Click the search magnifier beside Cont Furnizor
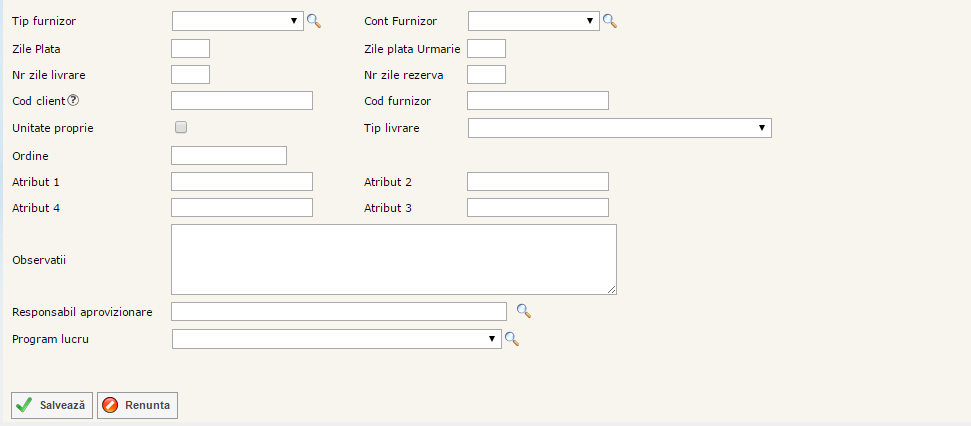 pyautogui.click(x=609, y=21)
